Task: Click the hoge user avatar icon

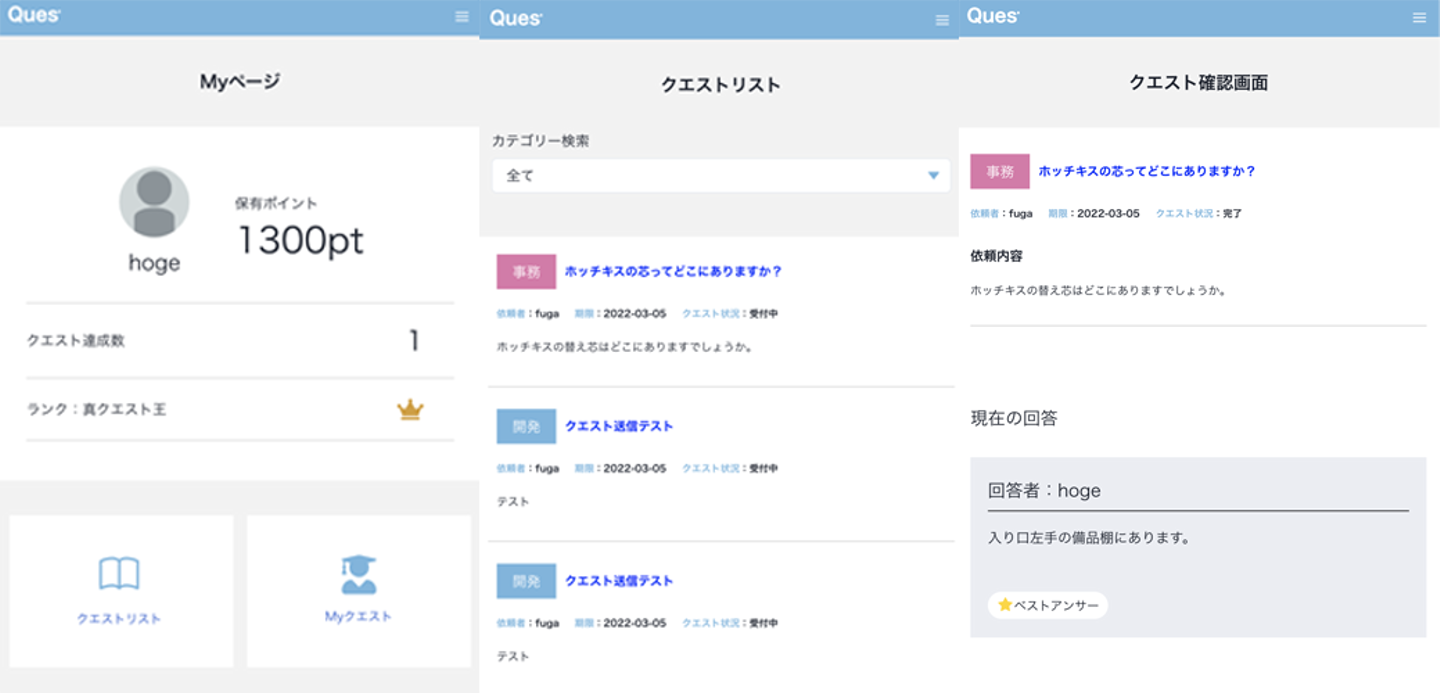Action: click(x=154, y=203)
